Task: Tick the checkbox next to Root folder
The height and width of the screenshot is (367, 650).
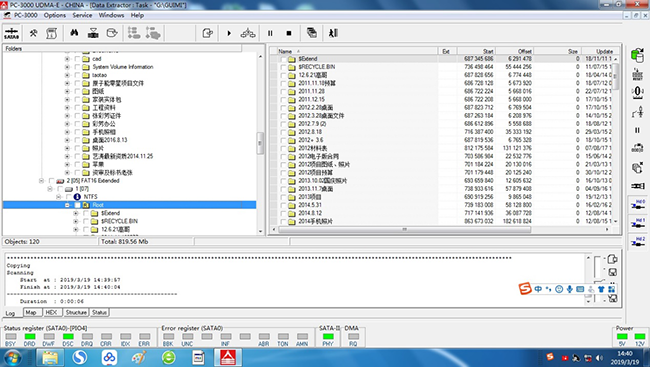Action: click(x=77, y=205)
